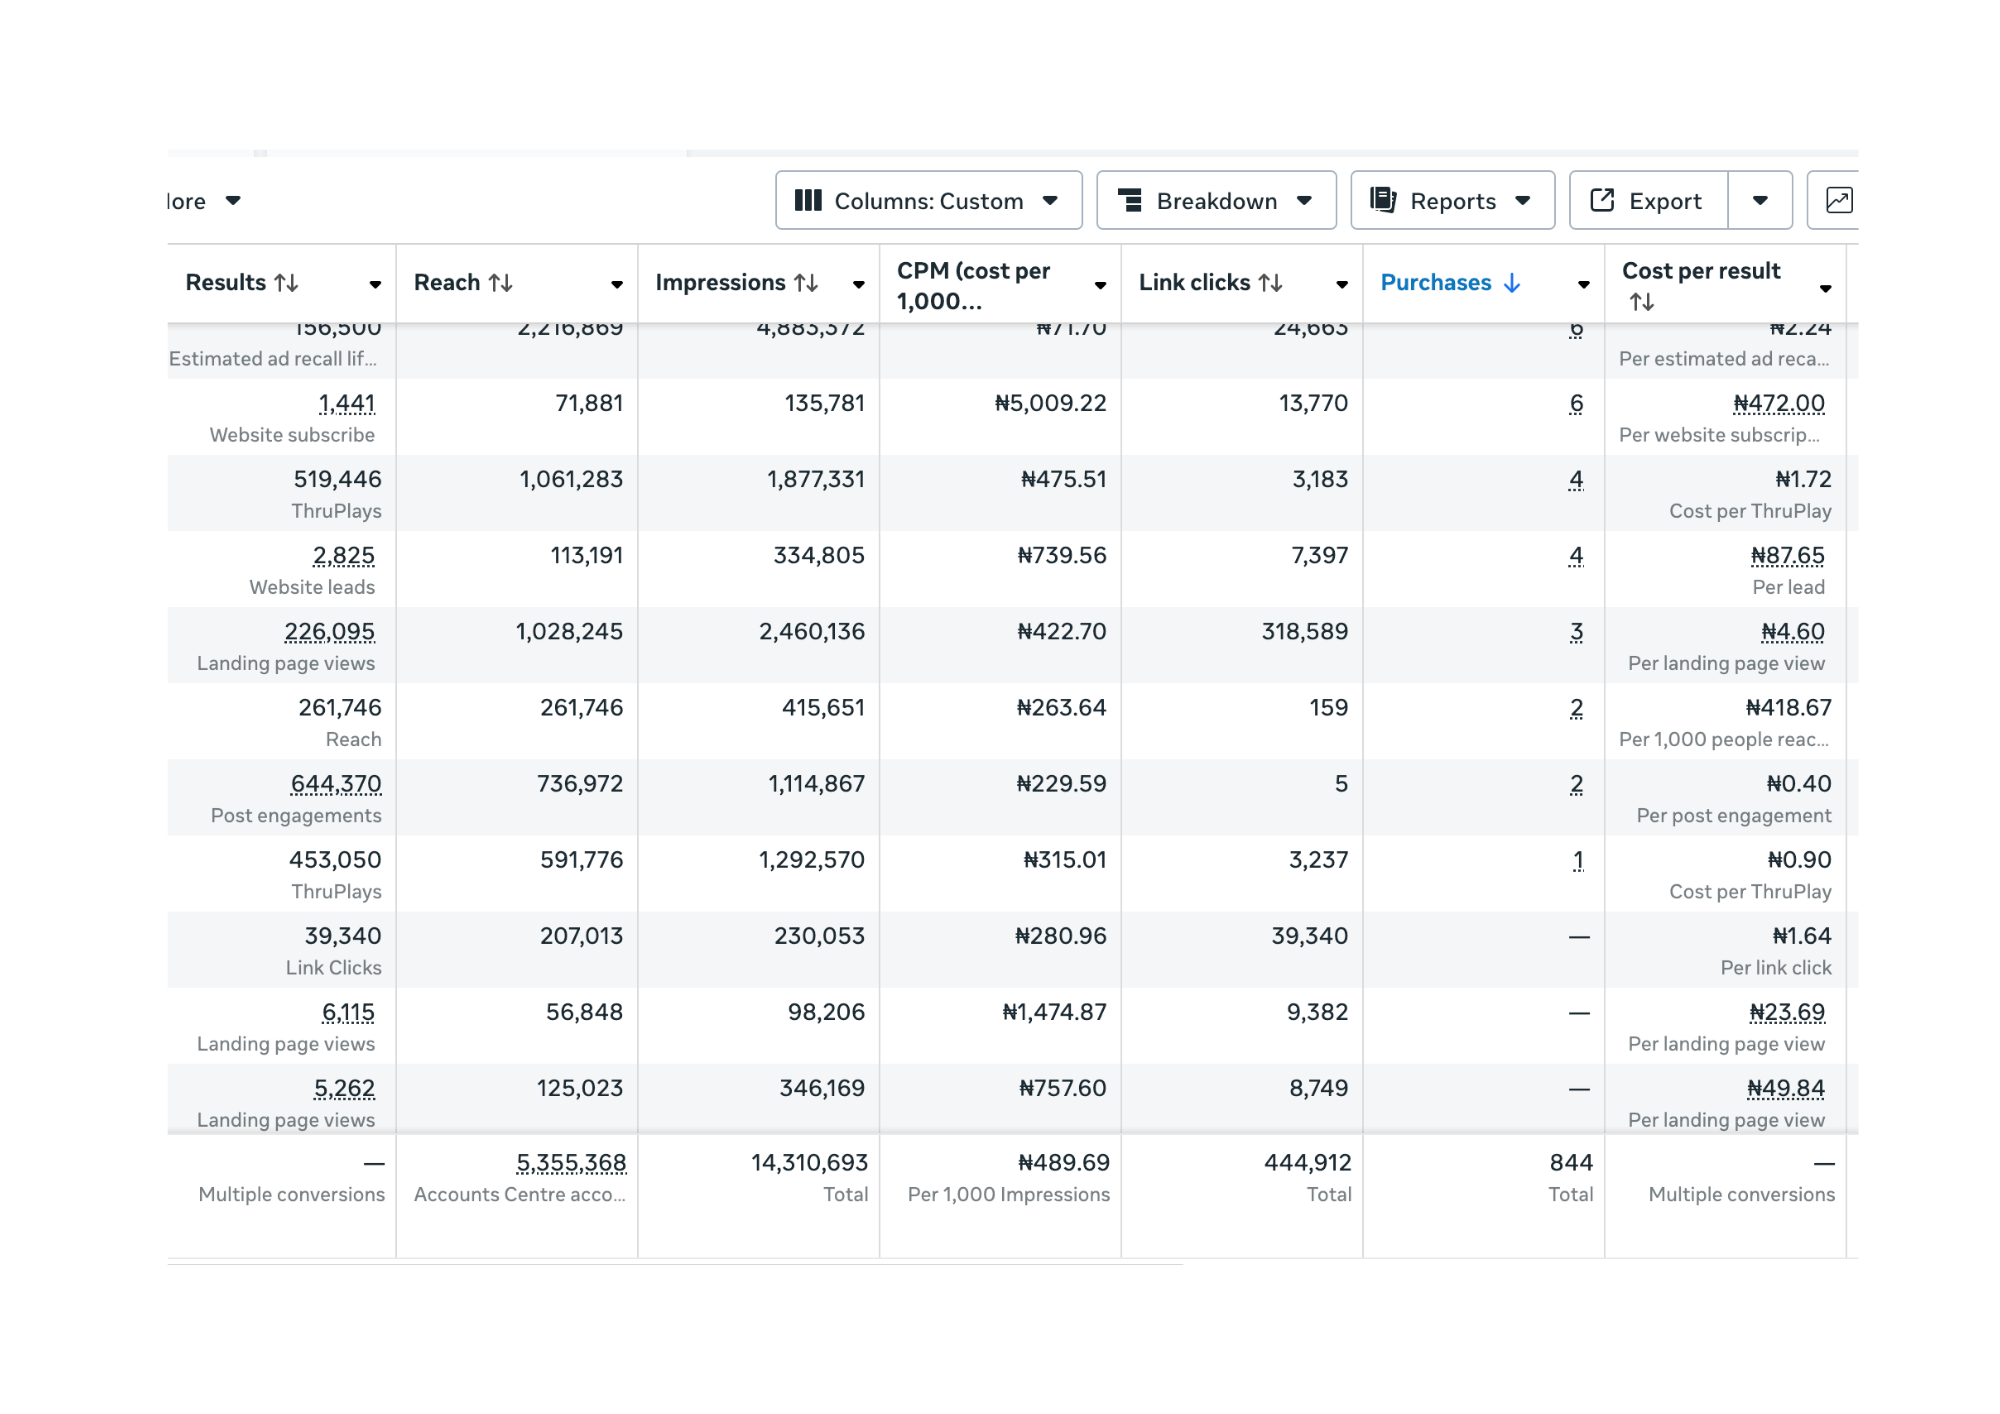Open the Columns: Custom dropdown
The height and width of the screenshot is (1414, 2000).
[x=928, y=201]
